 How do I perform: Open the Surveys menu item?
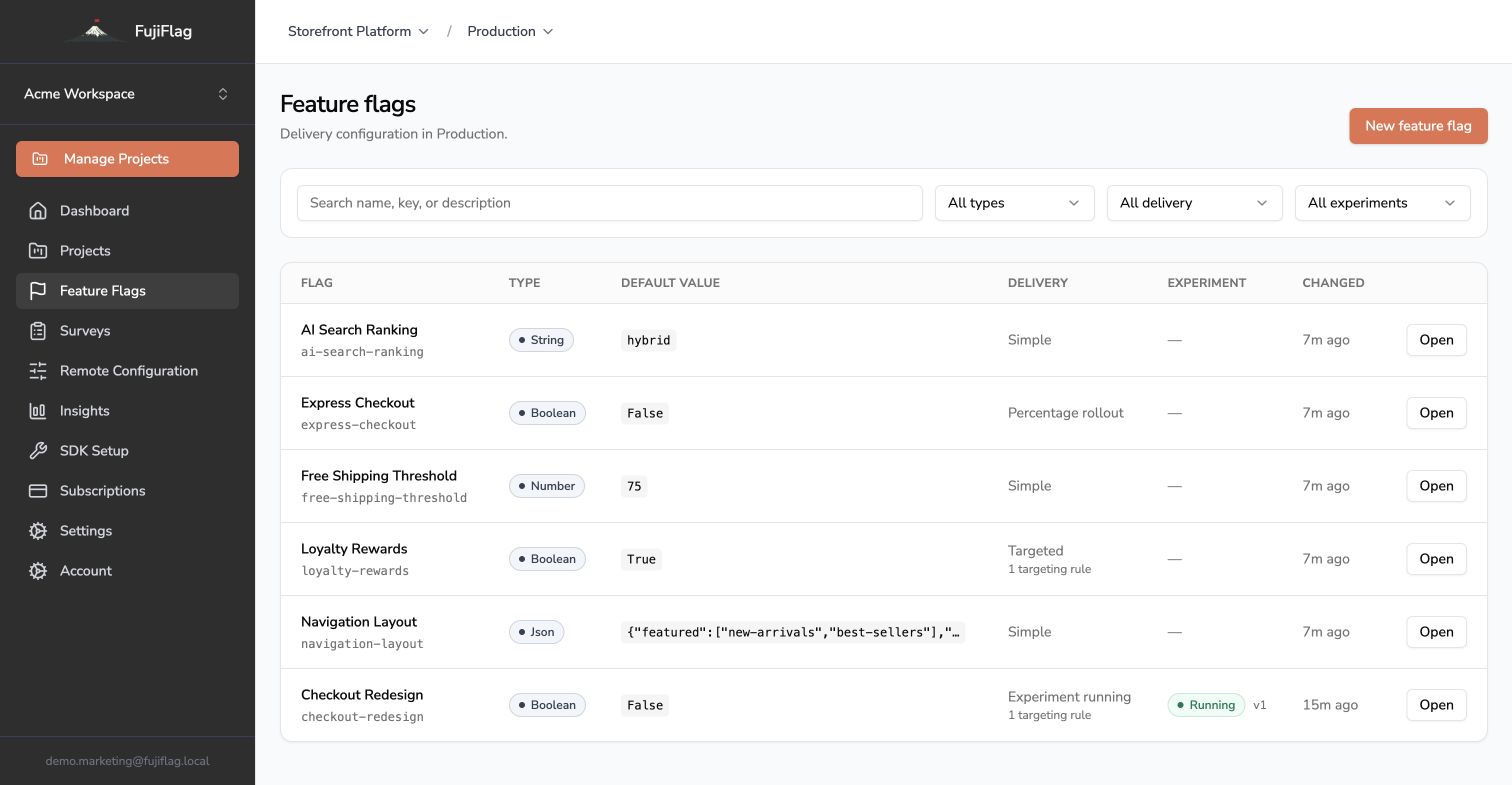coord(127,331)
